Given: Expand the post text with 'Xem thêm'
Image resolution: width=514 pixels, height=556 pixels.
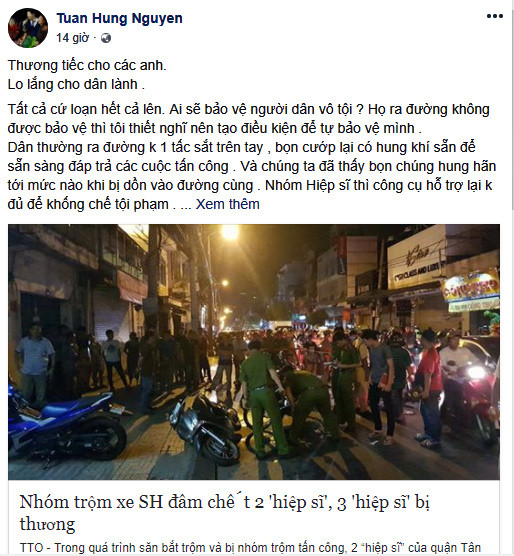Looking at the screenshot, I should (228, 204).
